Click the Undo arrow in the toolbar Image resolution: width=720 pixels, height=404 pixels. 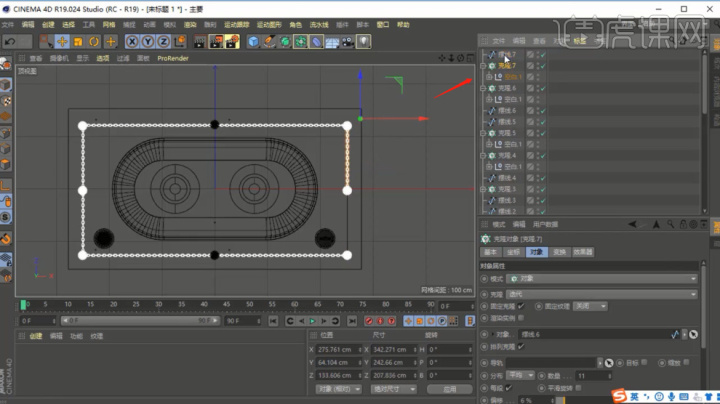click(x=10, y=41)
